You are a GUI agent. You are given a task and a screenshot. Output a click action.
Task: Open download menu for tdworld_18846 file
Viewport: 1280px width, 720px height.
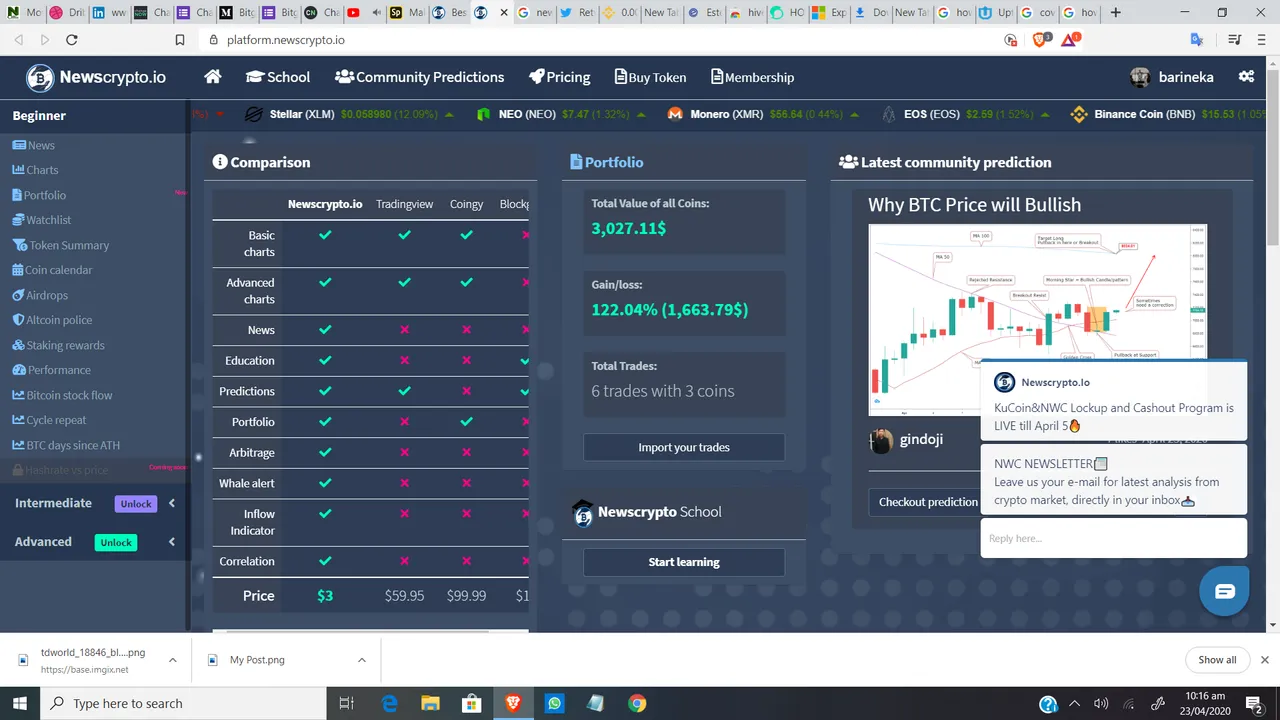173,660
